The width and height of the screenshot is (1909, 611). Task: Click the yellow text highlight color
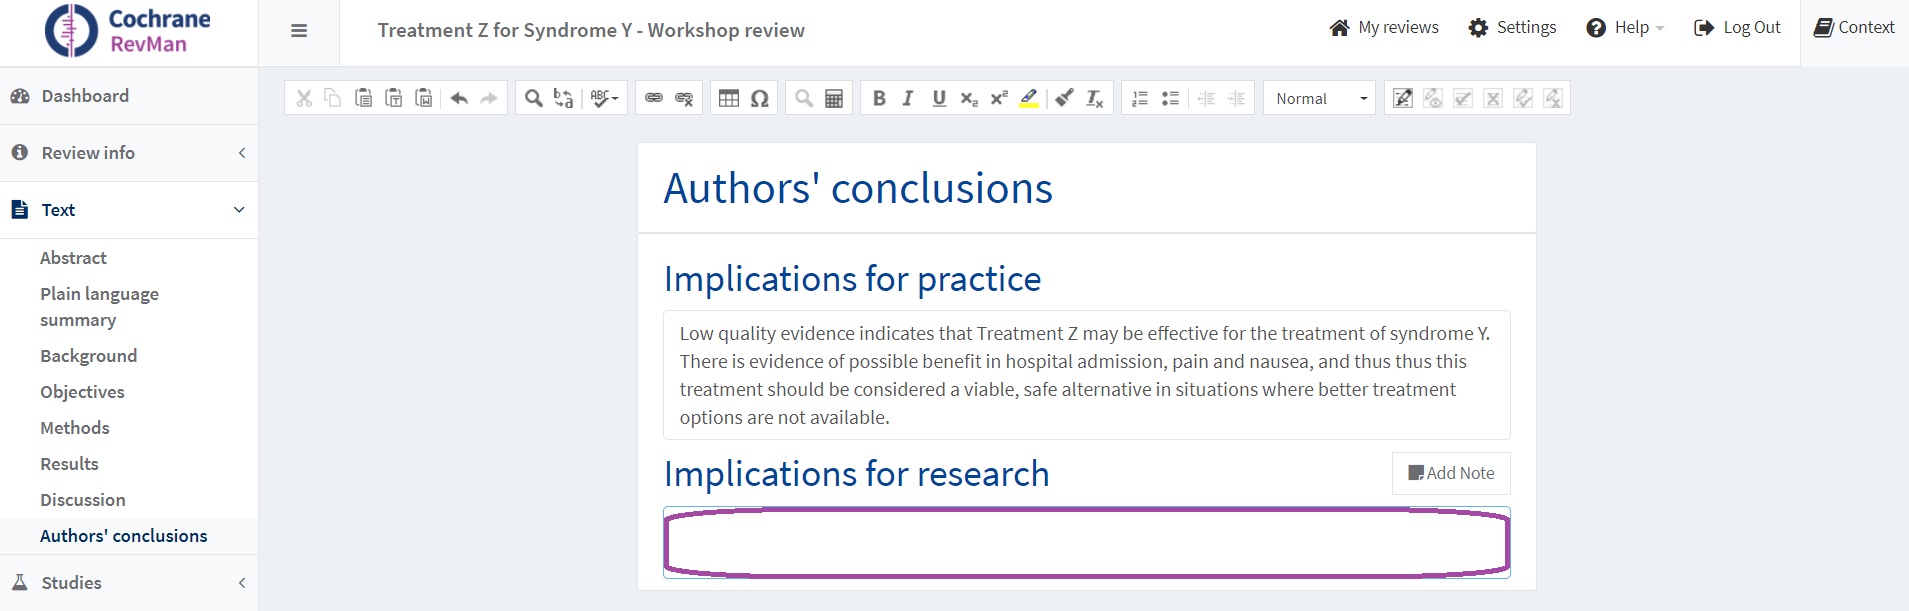click(x=1029, y=98)
